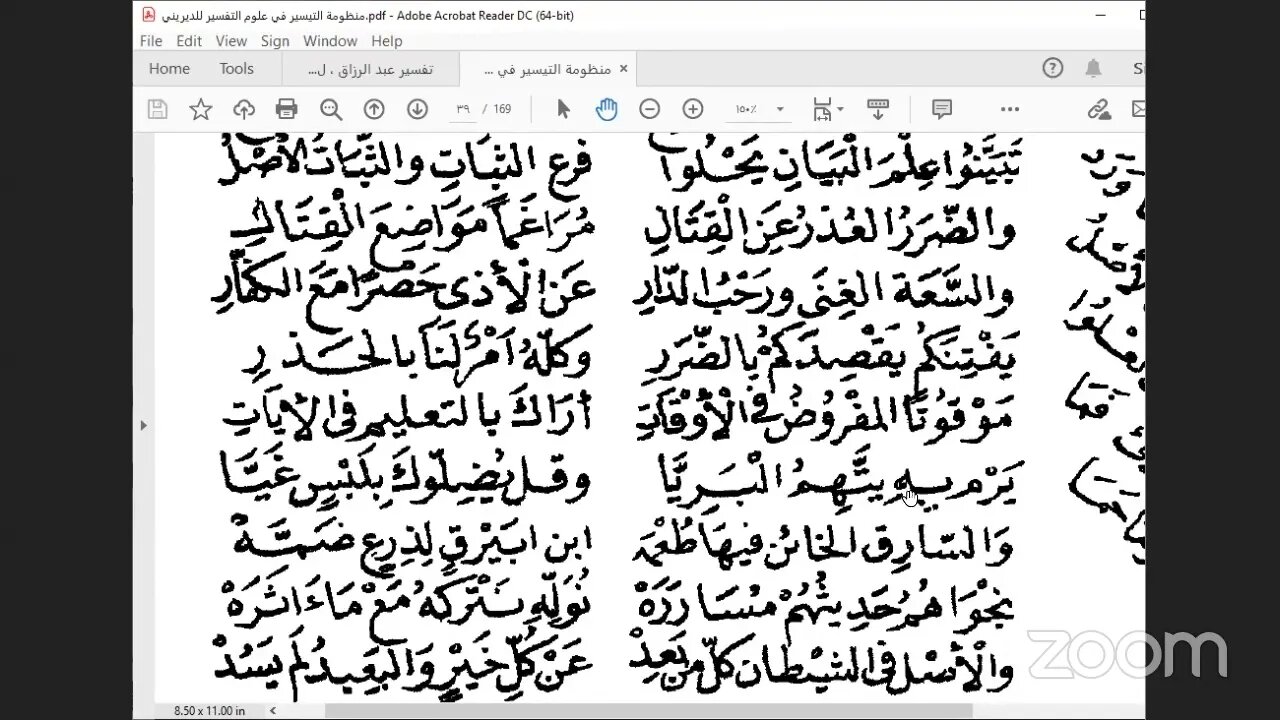
Task: Switch to Tools tab
Action: [237, 68]
